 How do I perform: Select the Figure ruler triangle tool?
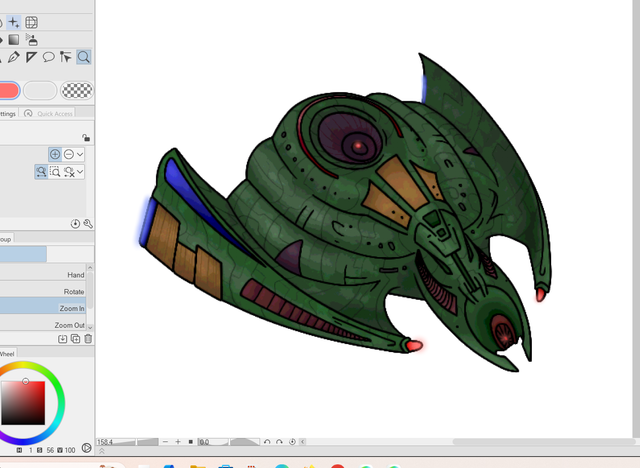[x=31, y=57]
